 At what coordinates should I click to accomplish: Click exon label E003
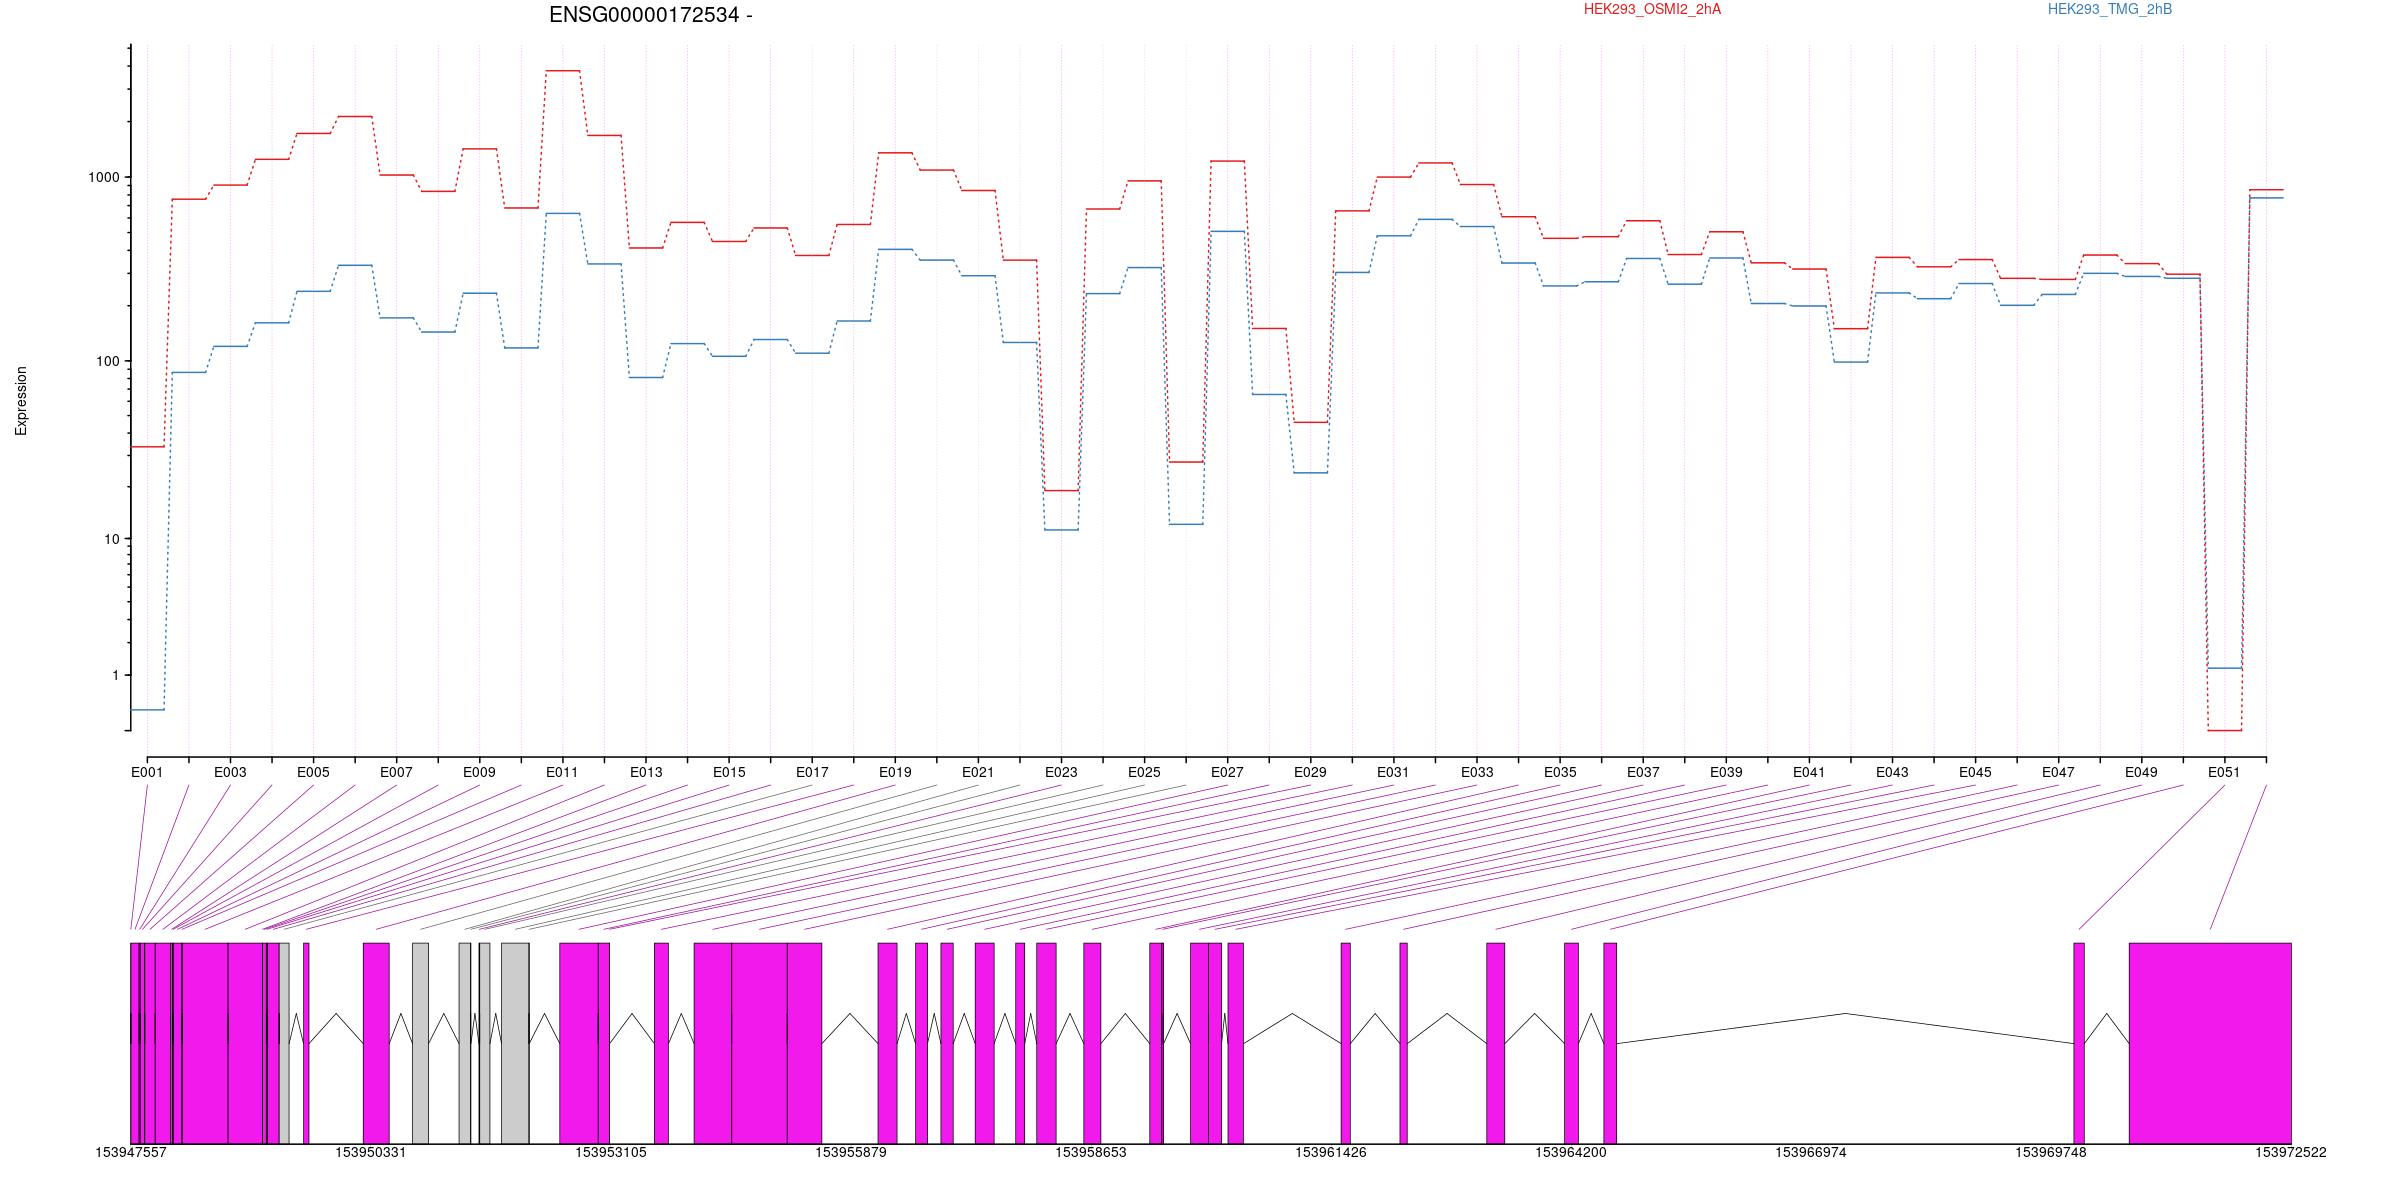pos(230,772)
